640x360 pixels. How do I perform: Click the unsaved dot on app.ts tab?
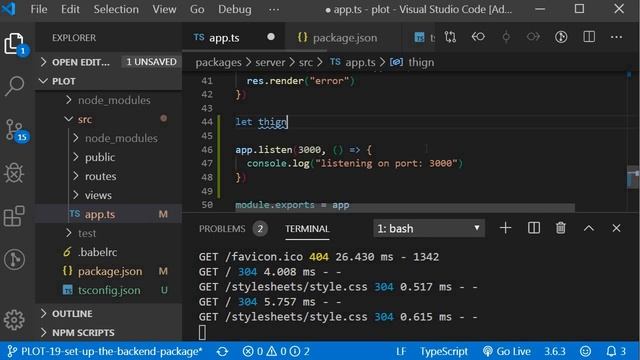pyautogui.click(x=271, y=37)
